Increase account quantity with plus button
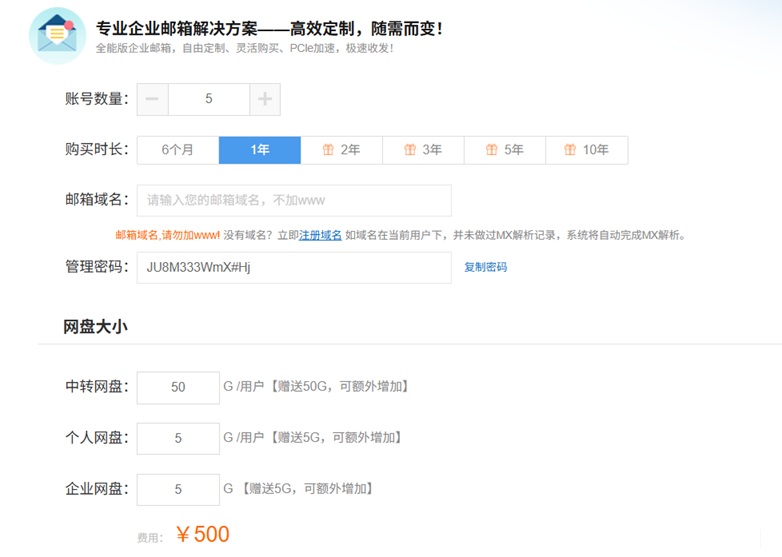The height and width of the screenshot is (557, 782). (x=265, y=99)
